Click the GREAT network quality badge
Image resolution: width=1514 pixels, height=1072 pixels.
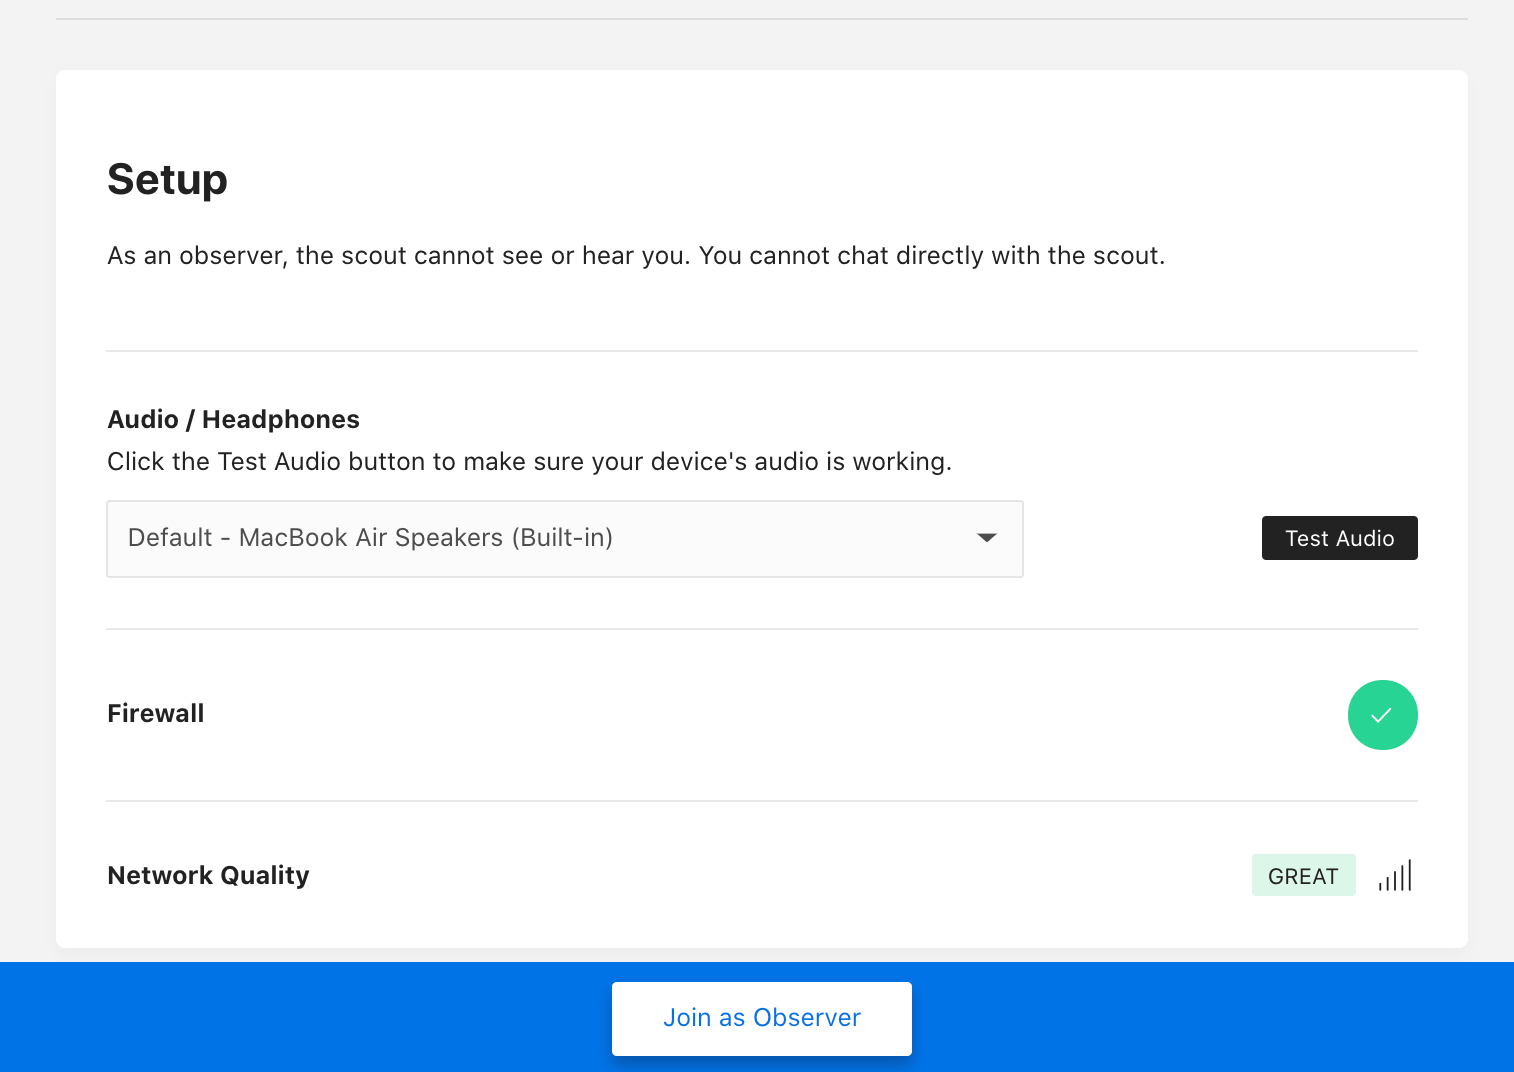tap(1303, 874)
